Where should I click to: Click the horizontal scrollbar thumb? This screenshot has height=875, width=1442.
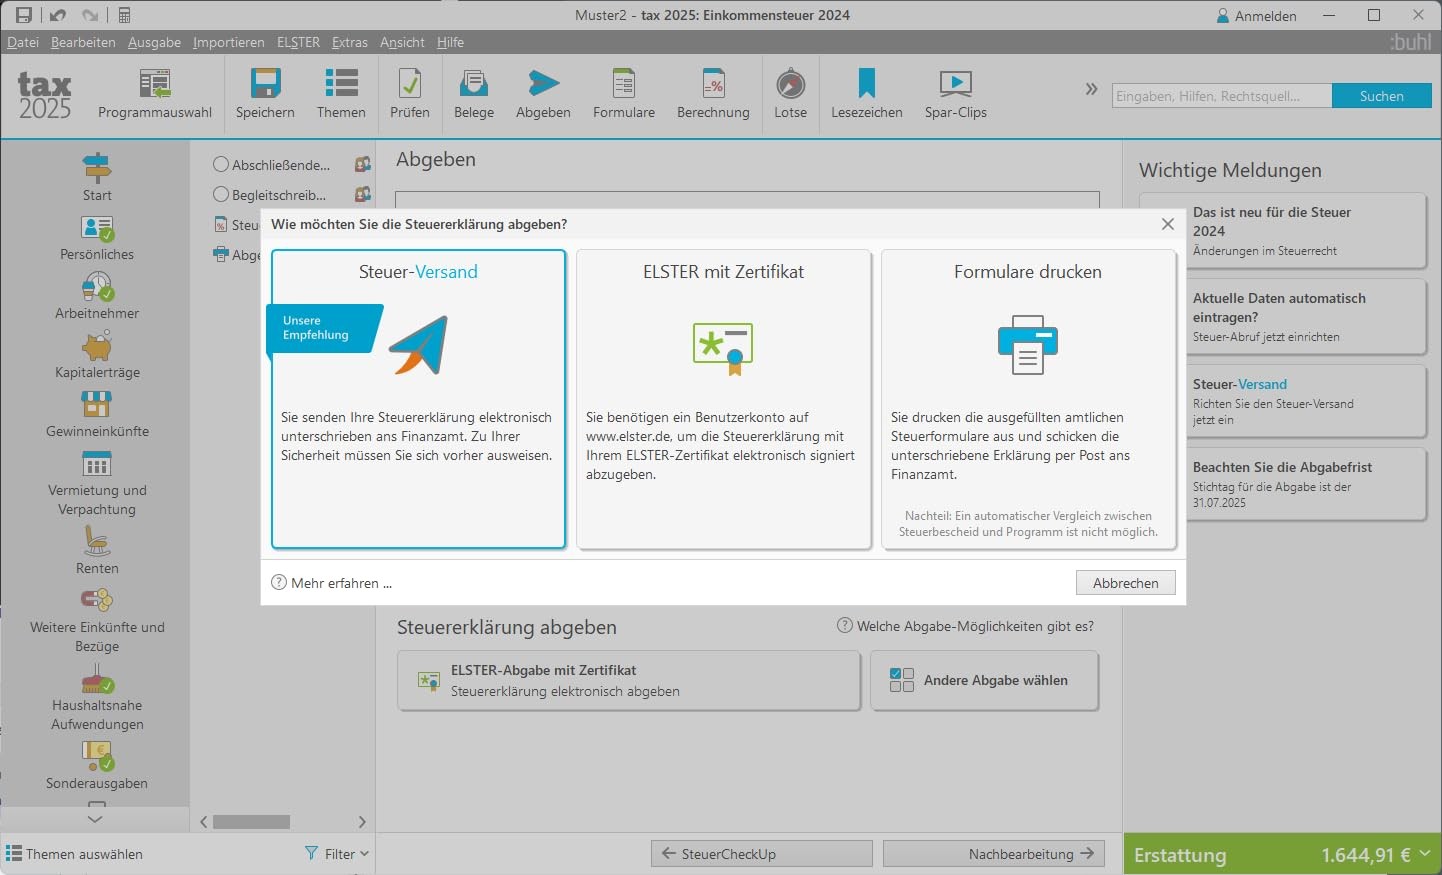252,822
